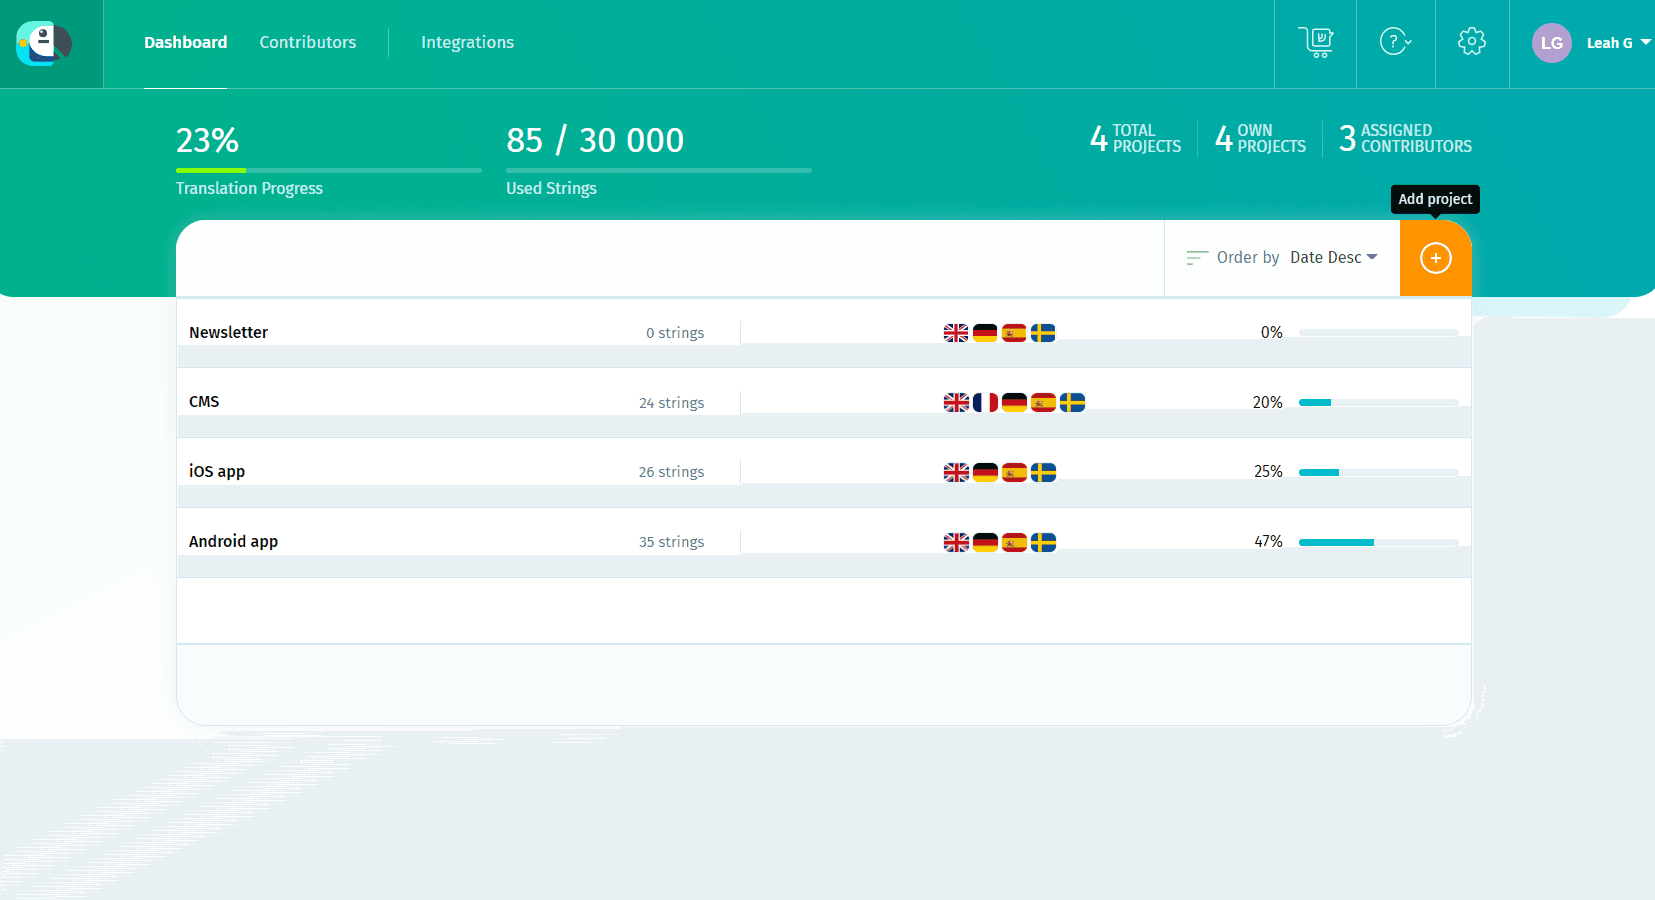Click the Swedish flag in iOS app row

tap(1043, 472)
